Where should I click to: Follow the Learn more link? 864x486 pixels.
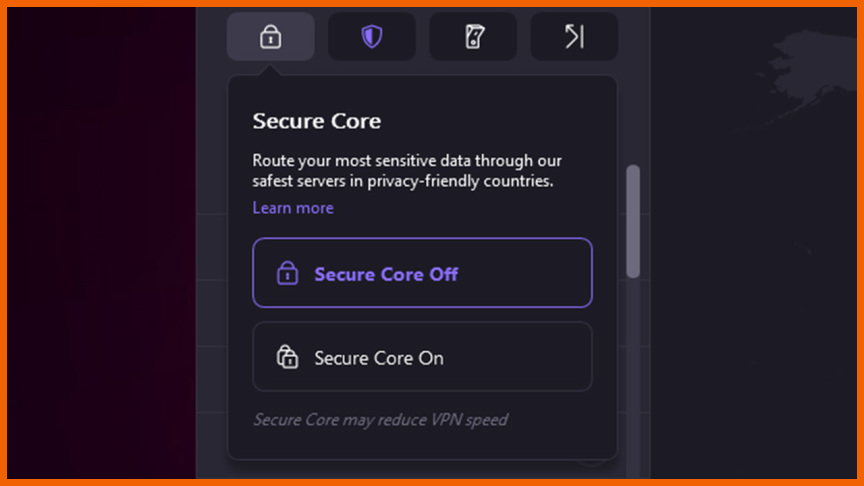pos(293,208)
